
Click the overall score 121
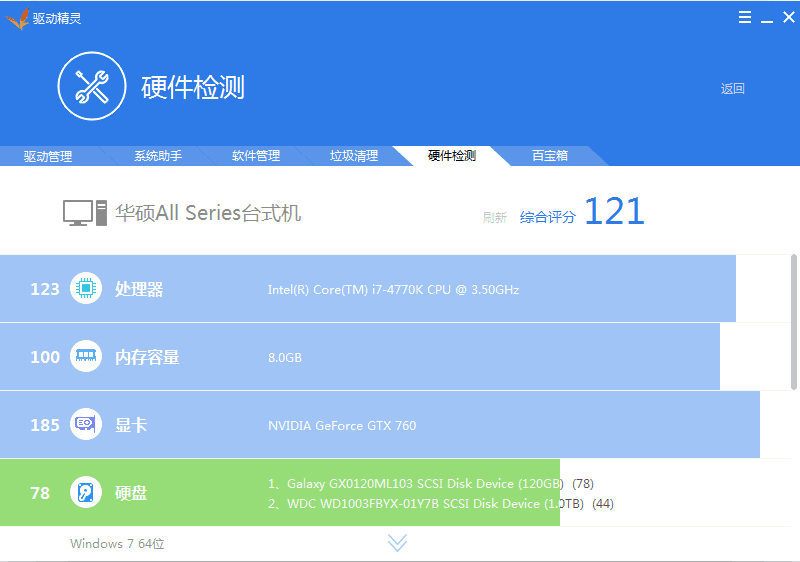pyautogui.click(x=615, y=211)
